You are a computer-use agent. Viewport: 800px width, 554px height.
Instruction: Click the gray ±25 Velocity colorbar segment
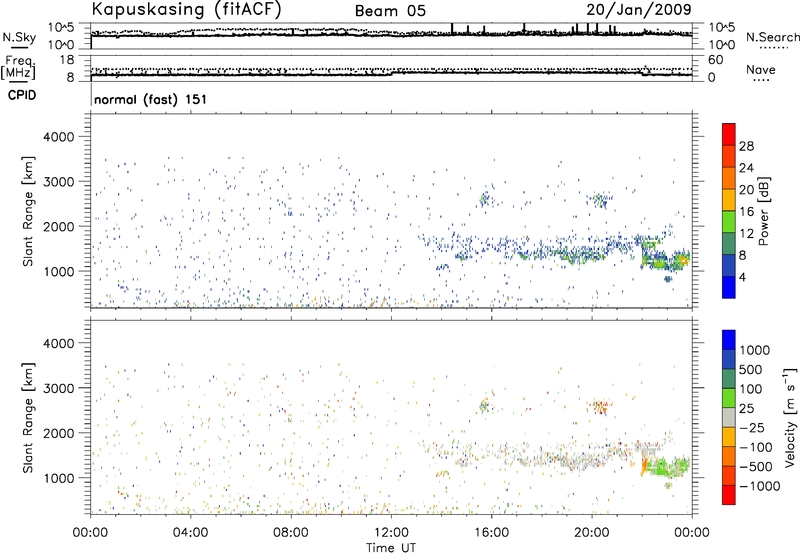729,417
